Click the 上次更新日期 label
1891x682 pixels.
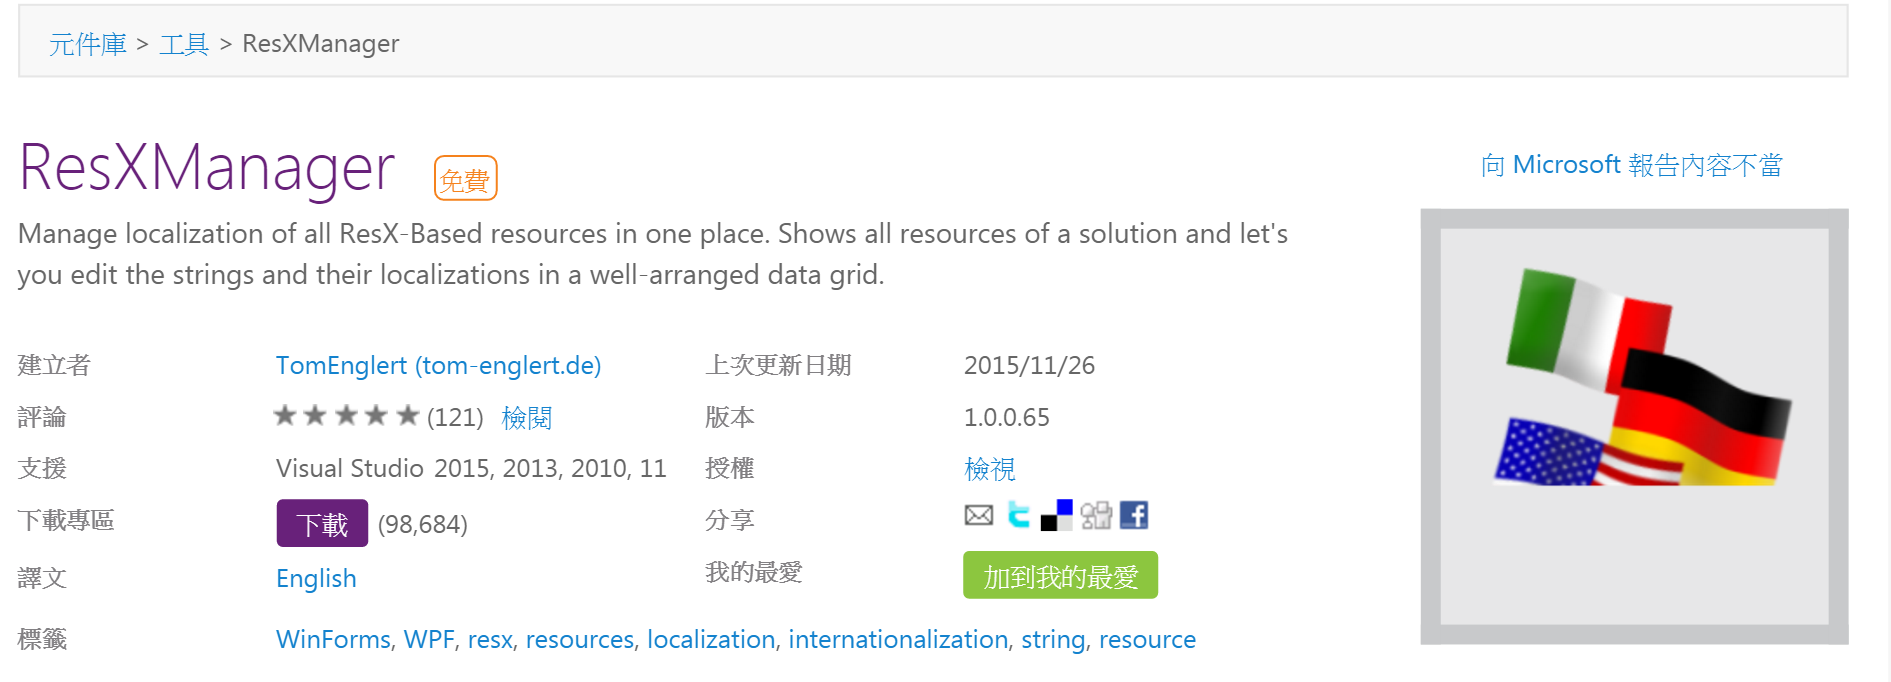pos(778,365)
